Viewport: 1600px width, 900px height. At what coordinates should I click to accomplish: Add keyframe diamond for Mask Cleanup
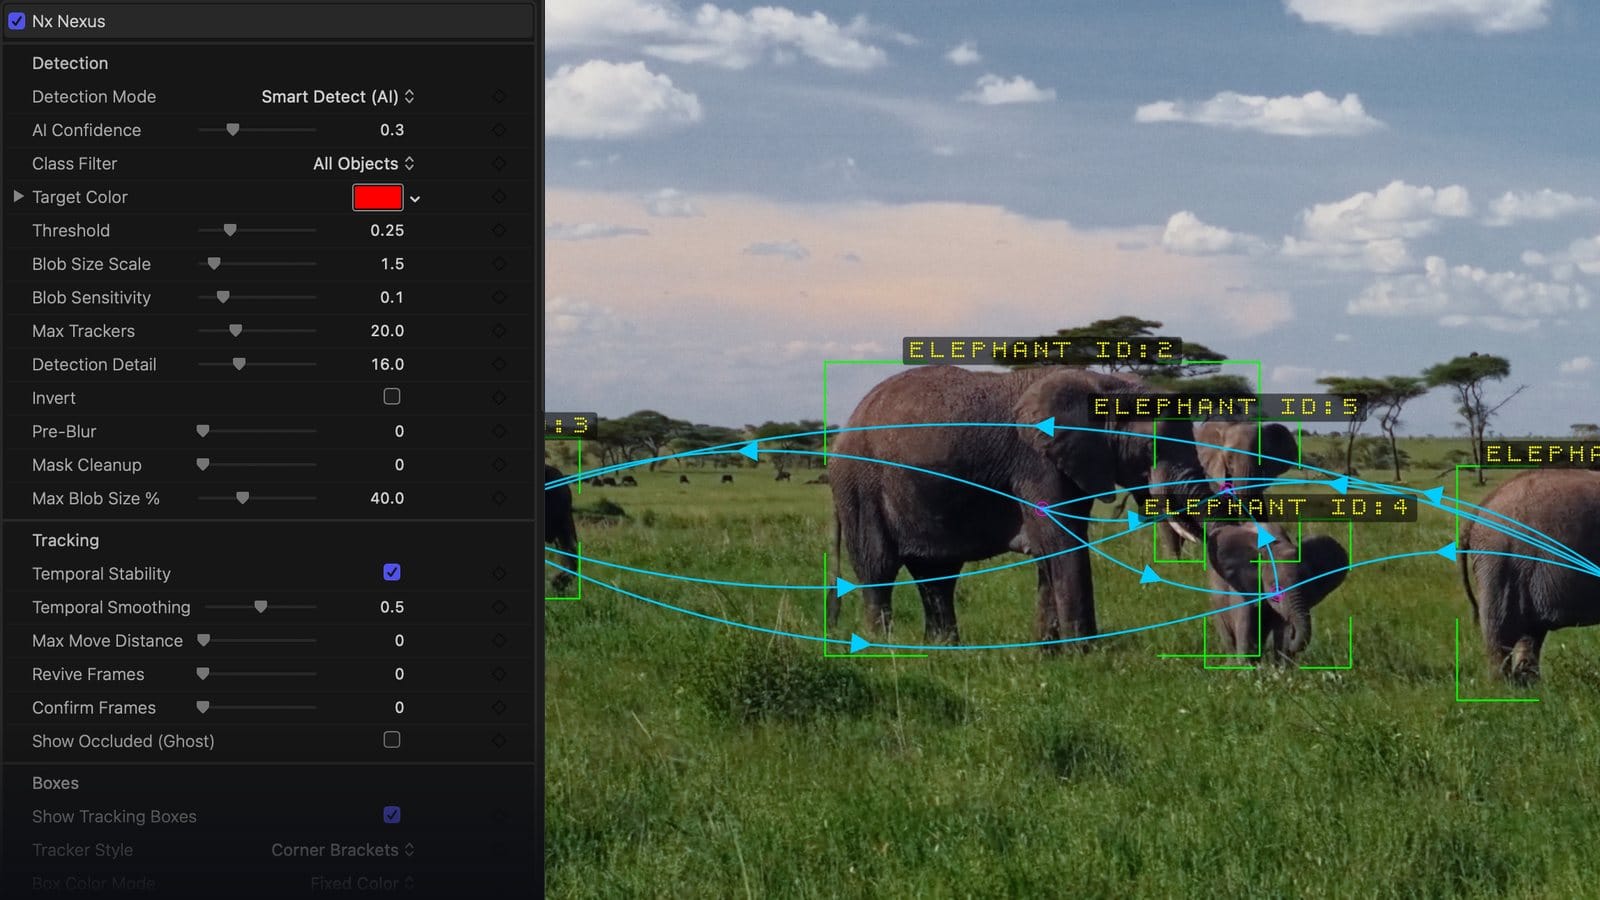click(x=499, y=465)
